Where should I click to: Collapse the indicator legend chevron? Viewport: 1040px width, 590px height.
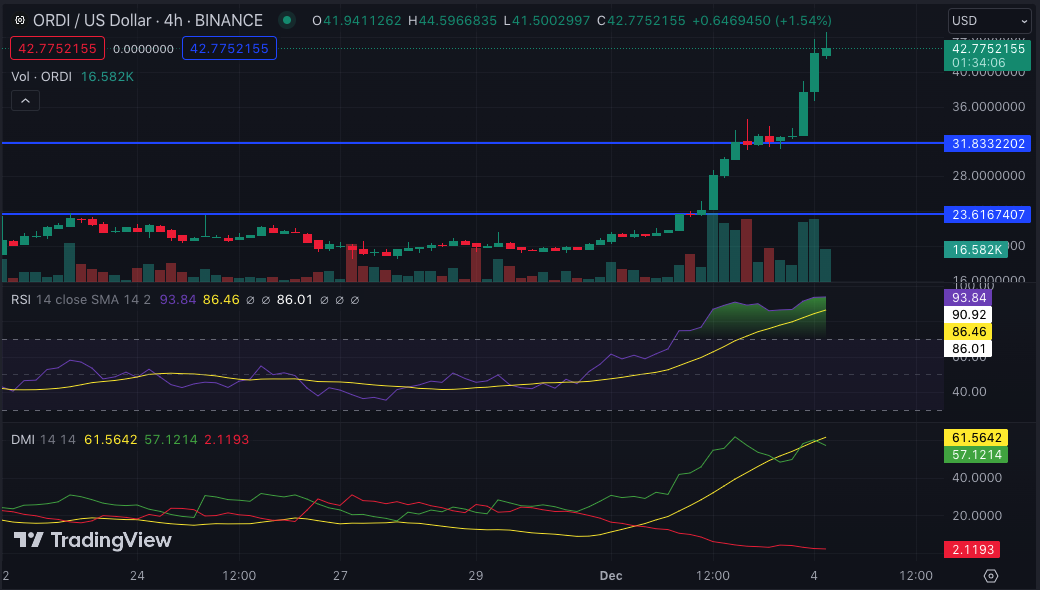[25, 101]
